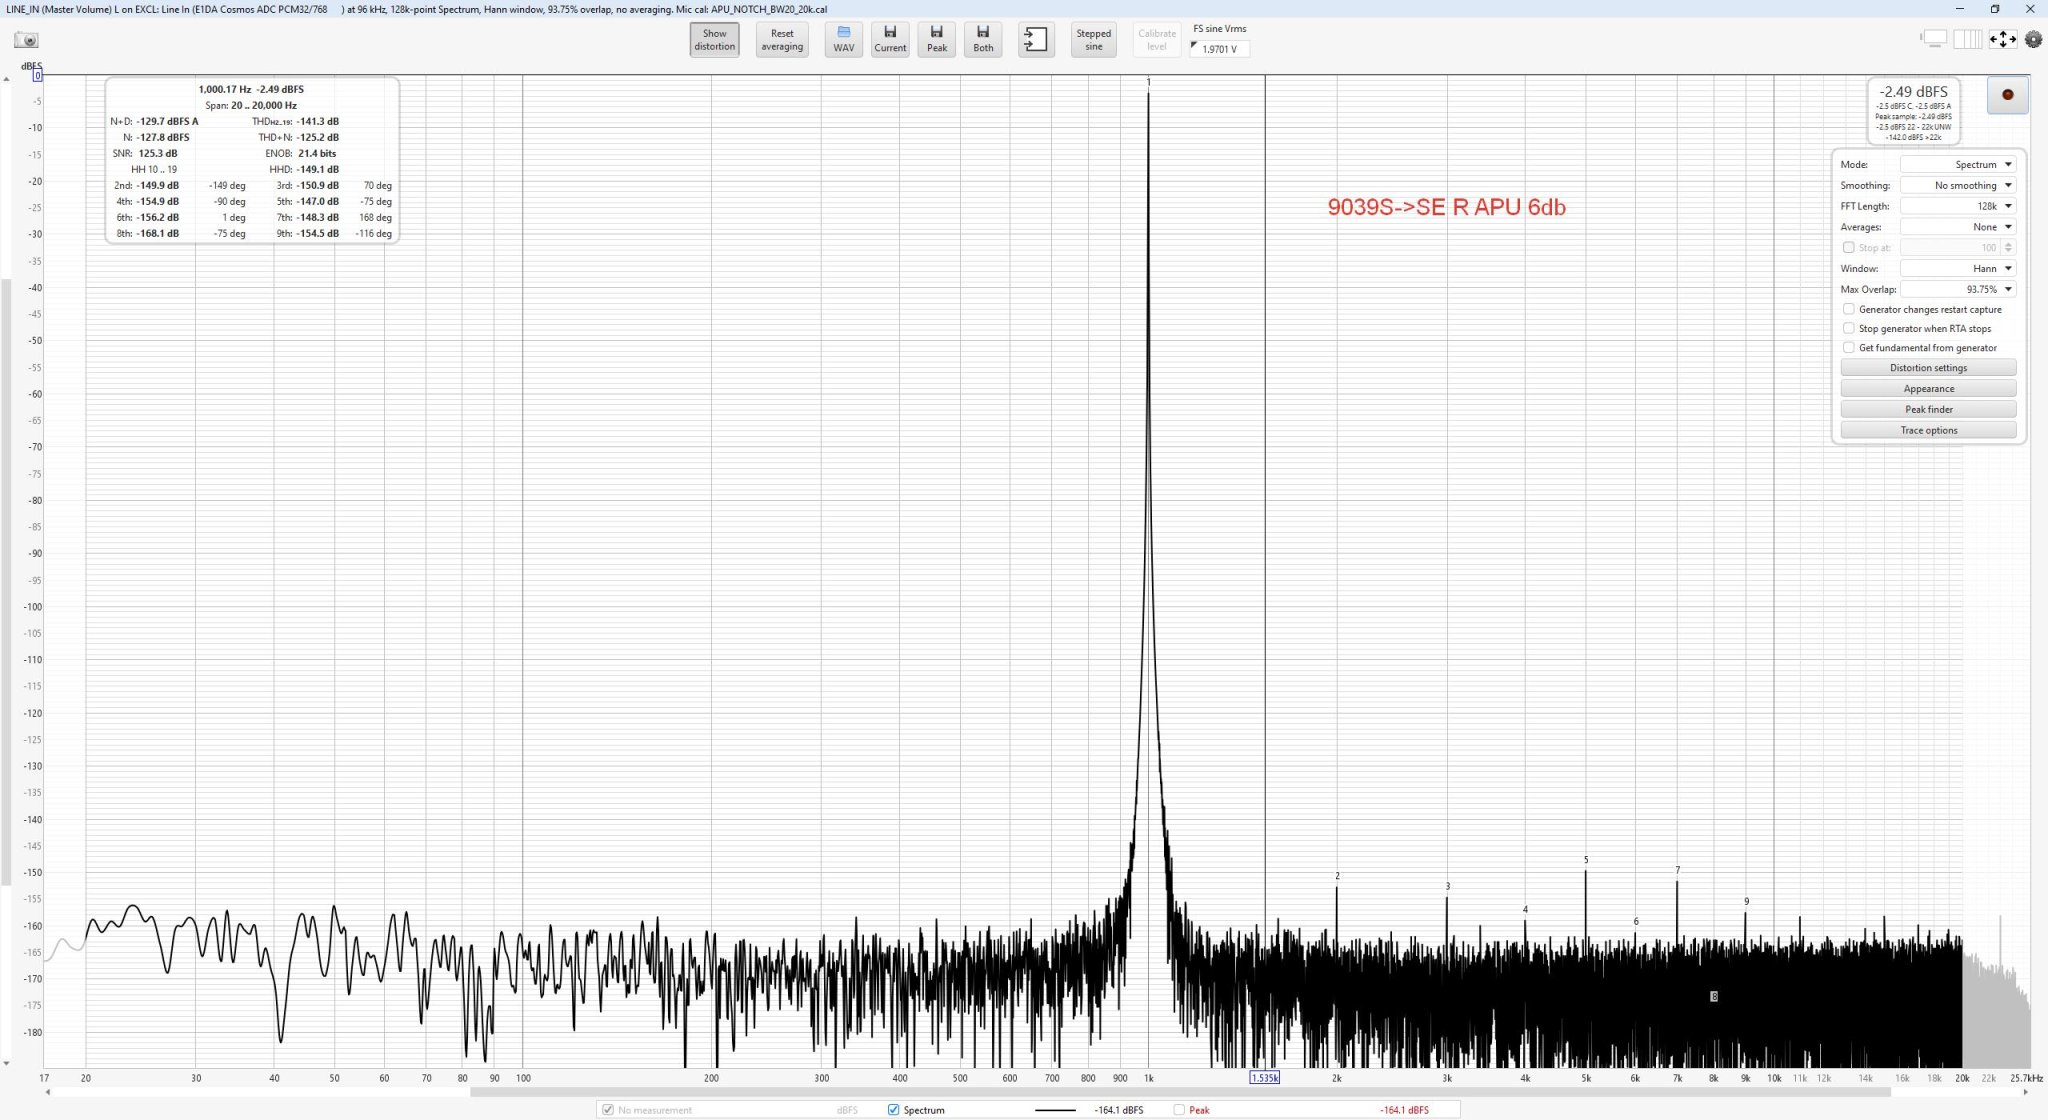Enable Stop generator when RTA stops
Viewport: 2048px width, 1120px height.
(x=1848, y=328)
